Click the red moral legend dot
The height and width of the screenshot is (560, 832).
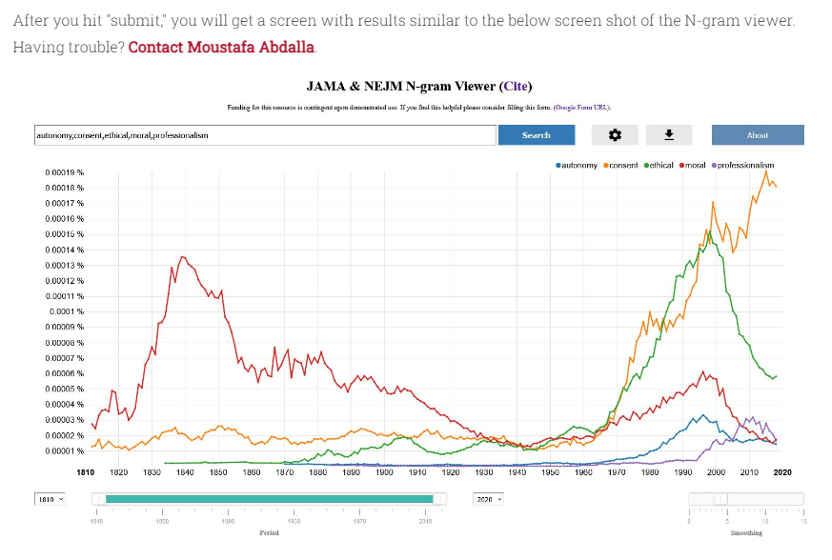682,165
